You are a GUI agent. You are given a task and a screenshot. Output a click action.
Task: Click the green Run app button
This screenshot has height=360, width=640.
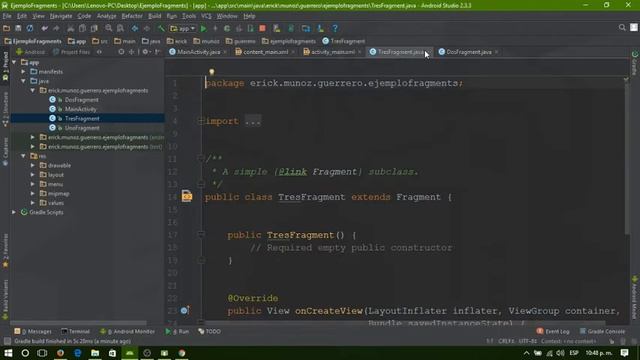[x=204, y=28]
